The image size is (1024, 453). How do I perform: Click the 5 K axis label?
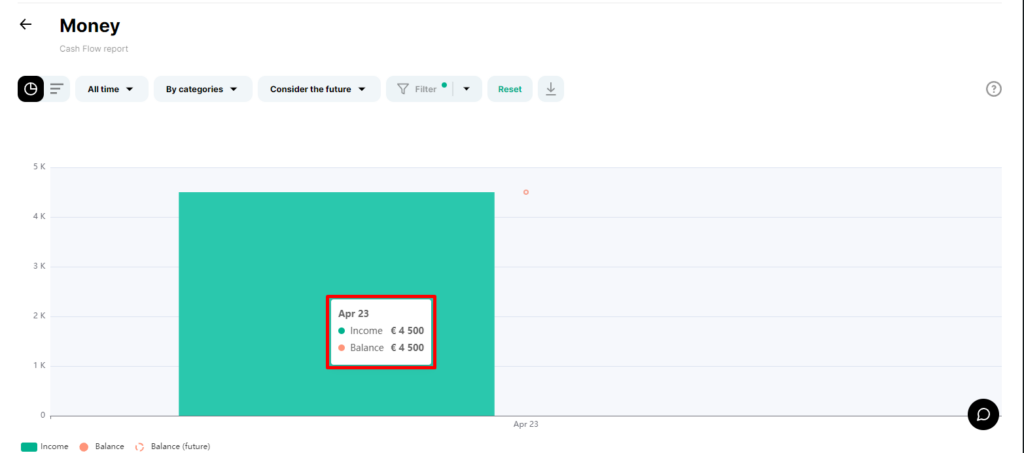[39, 167]
